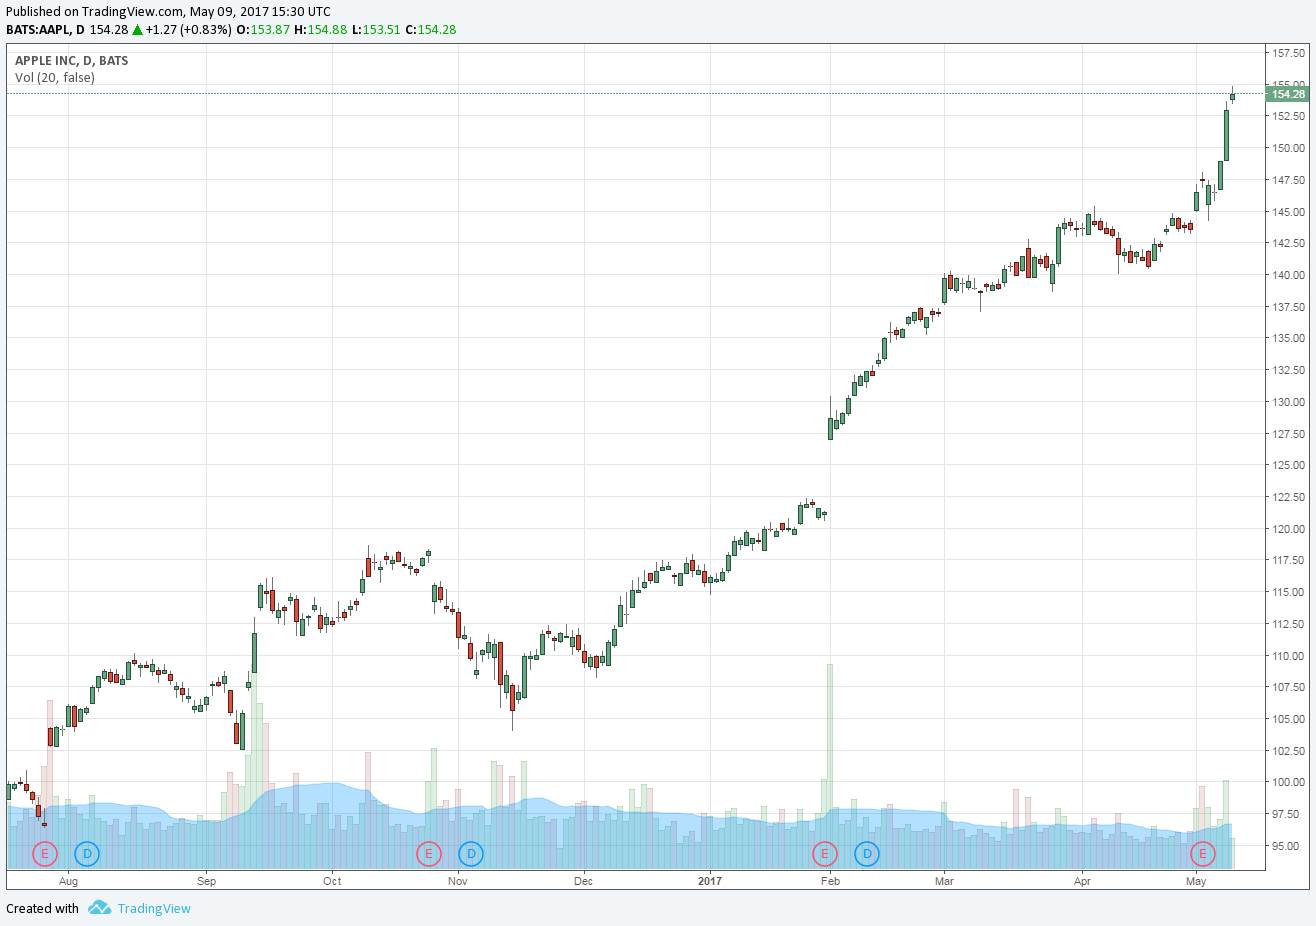Image resolution: width=1316 pixels, height=926 pixels.
Task: Click the green 154.28 current price label
Action: [x=1287, y=94]
